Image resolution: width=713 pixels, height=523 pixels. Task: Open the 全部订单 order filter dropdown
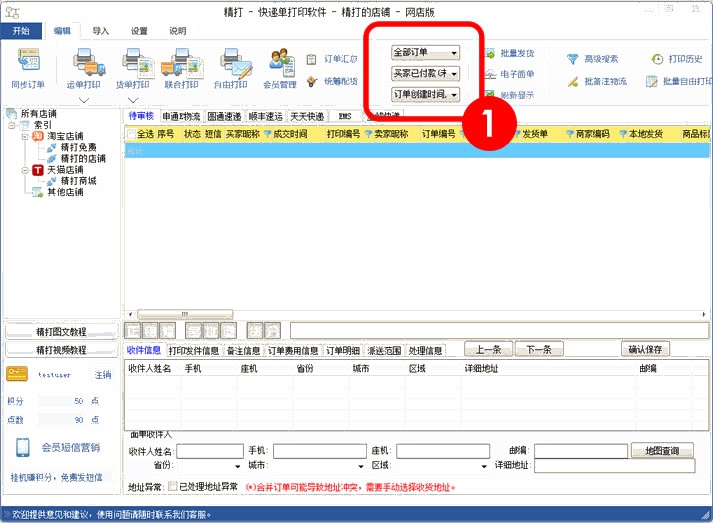pos(425,52)
